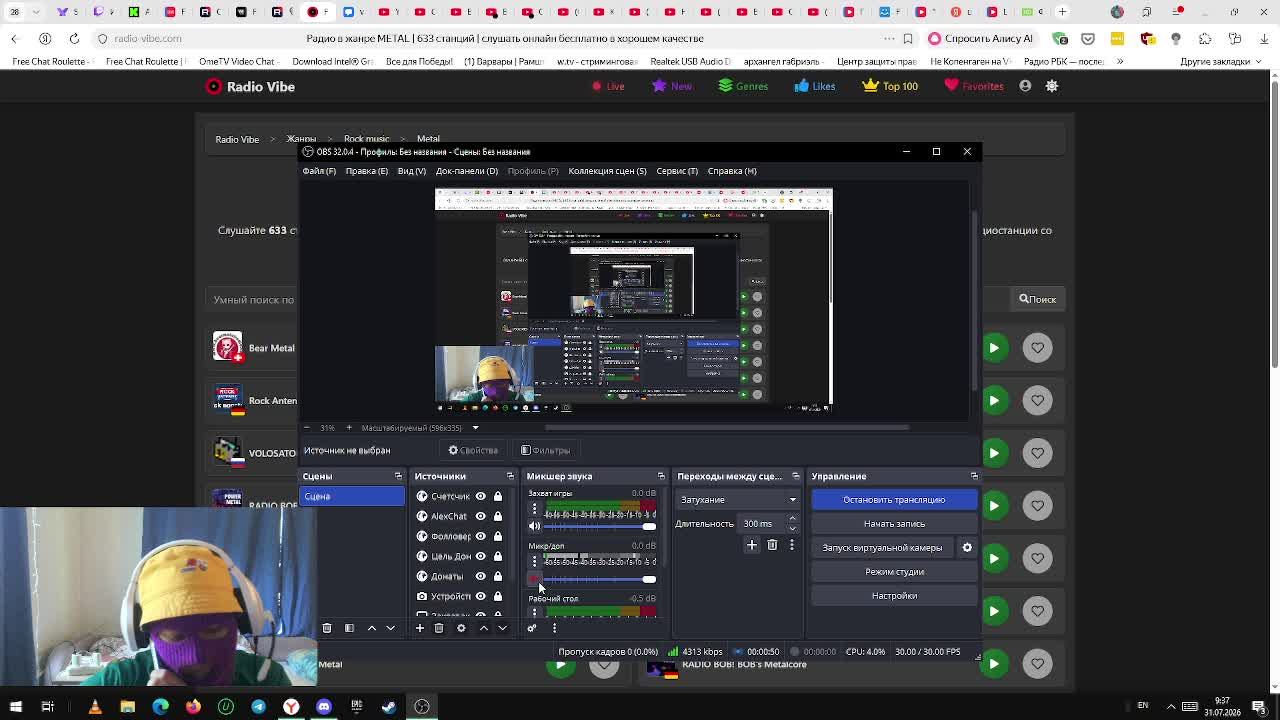Open Коллекция сцен (S) menu
The image size is (1280, 720).
[607, 171]
